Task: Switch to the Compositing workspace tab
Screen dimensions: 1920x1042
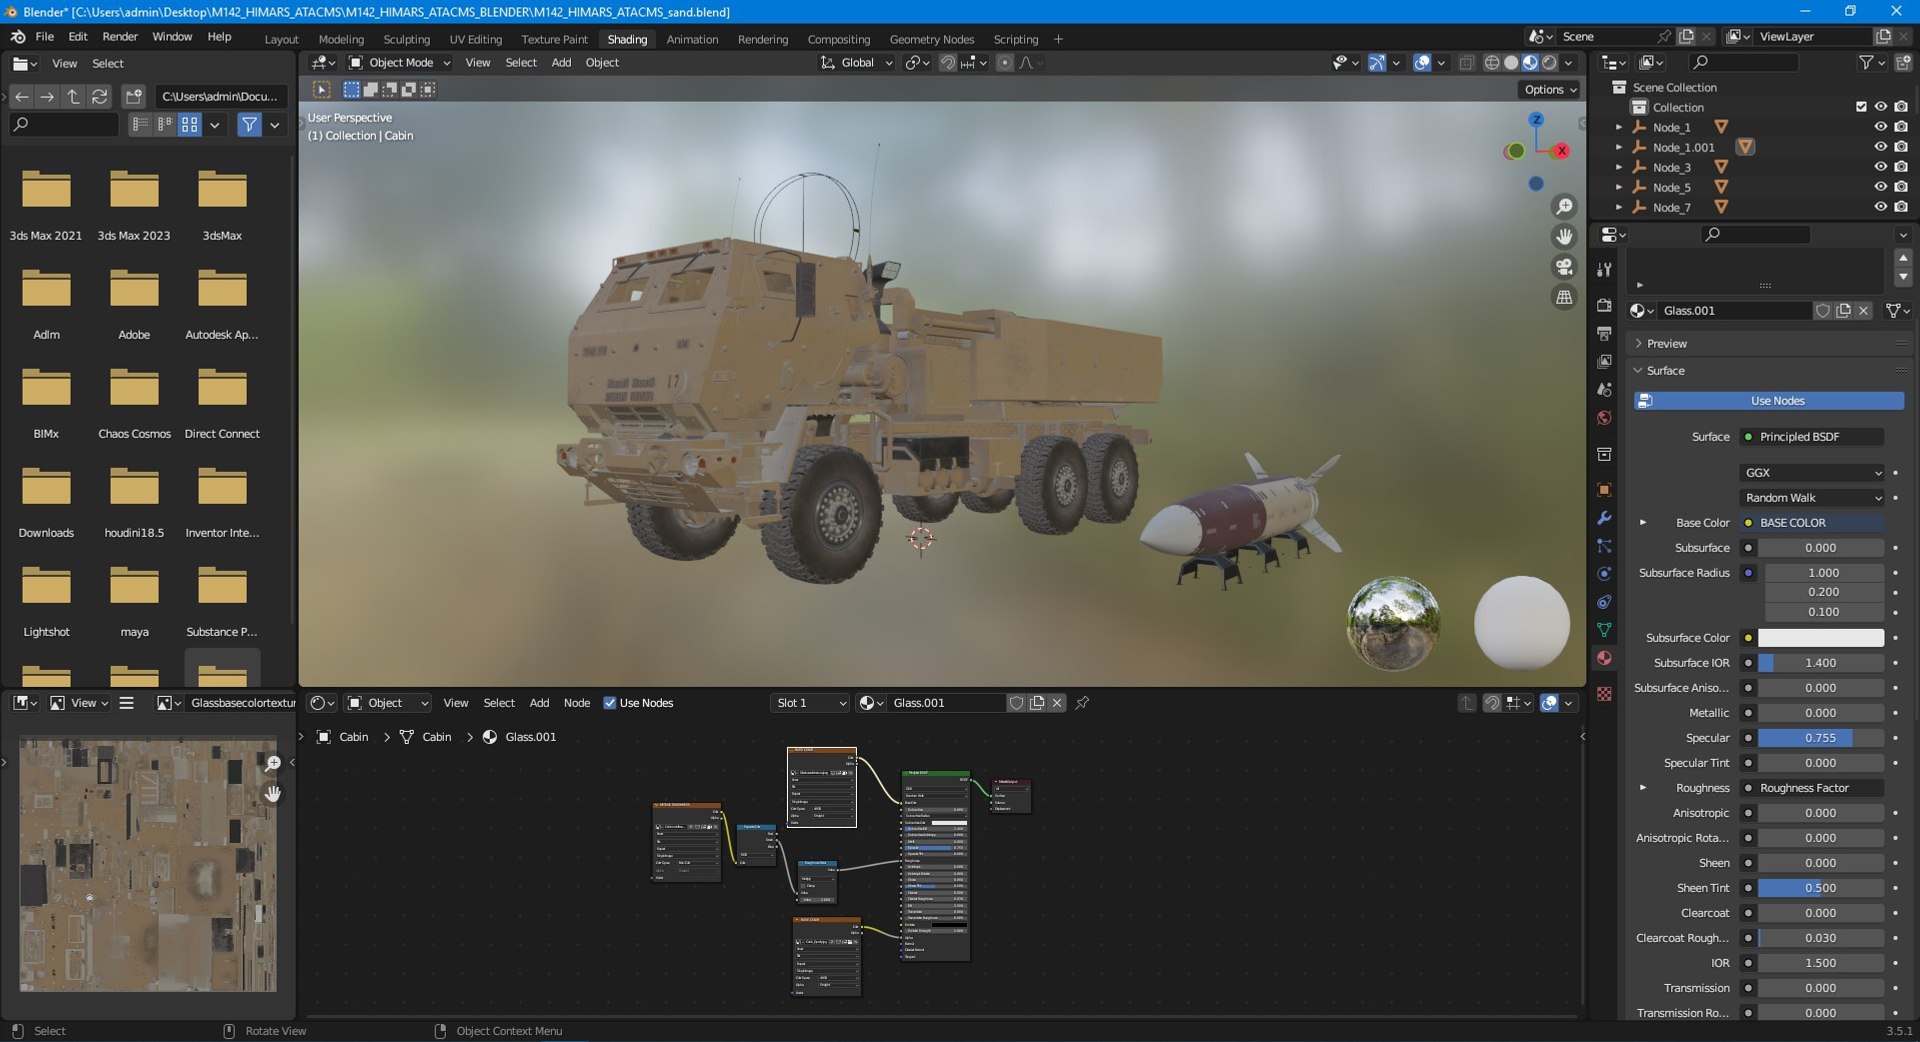Action: click(x=838, y=39)
